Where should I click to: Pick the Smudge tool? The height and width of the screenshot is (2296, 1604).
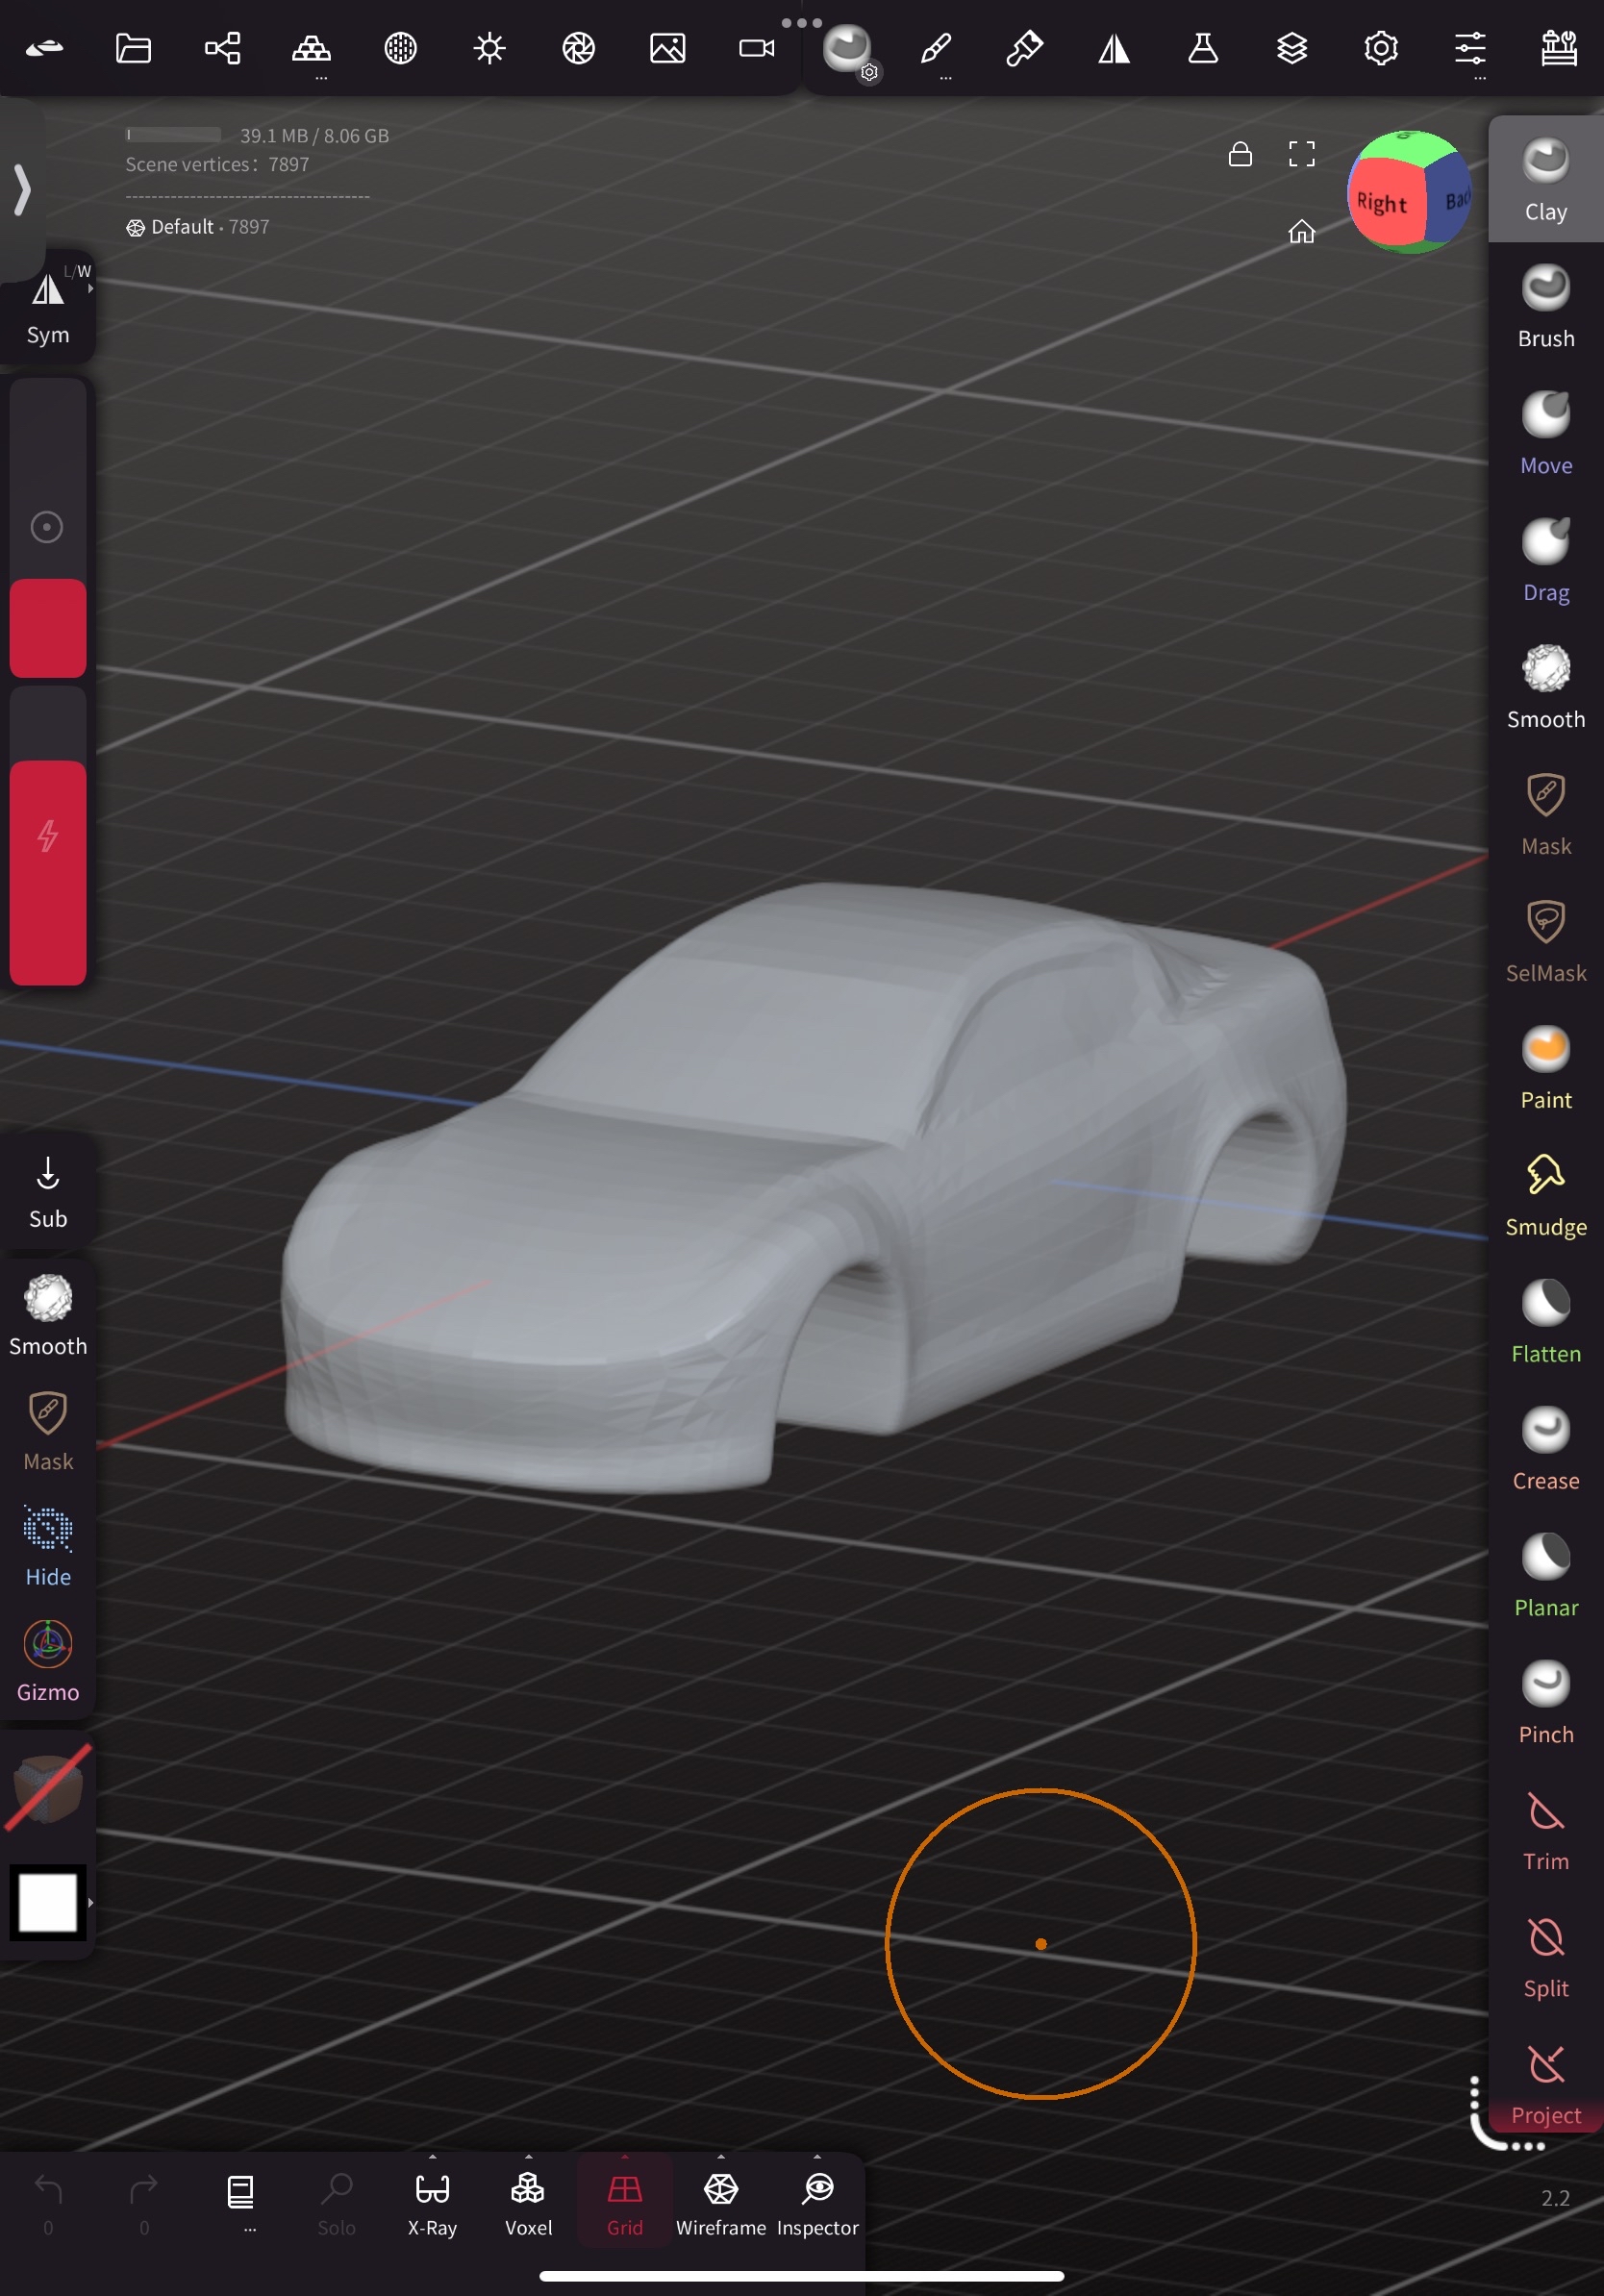pyautogui.click(x=1545, y=1194)
